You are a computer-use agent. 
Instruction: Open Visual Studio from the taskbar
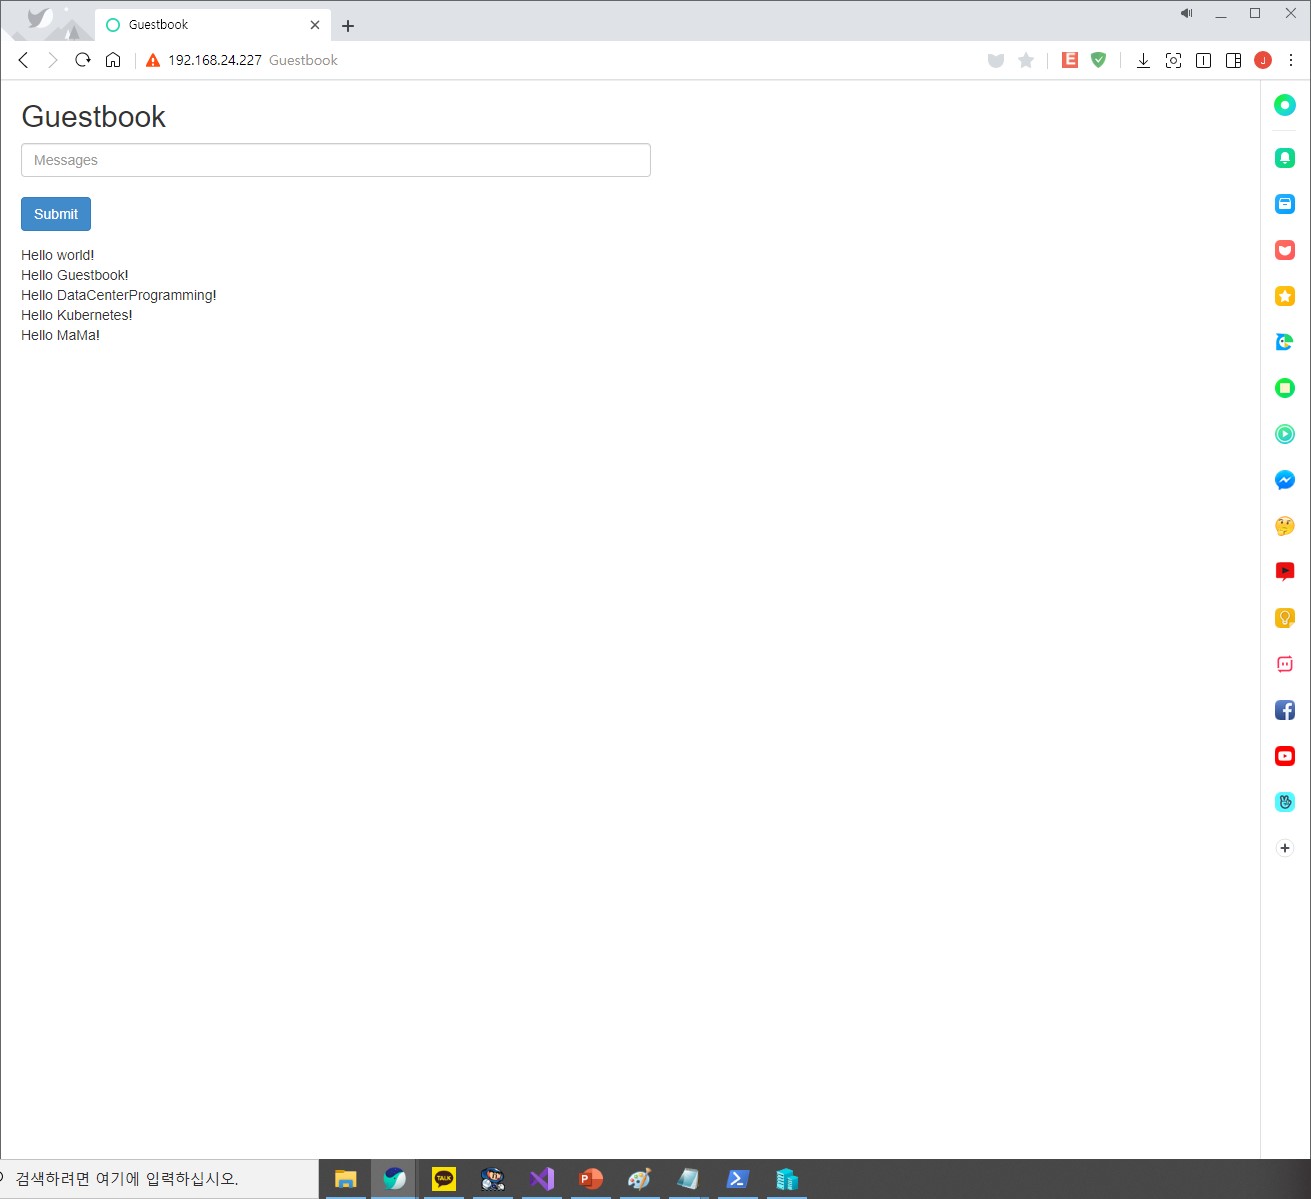click(542, 1179)
